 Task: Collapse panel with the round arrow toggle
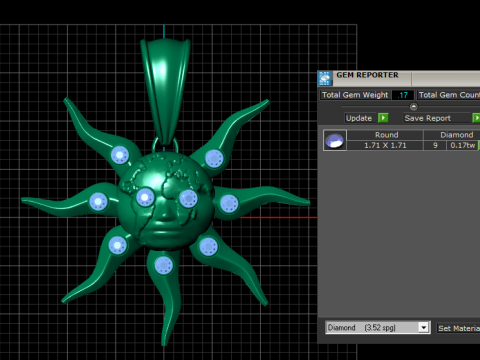pyautogui.click(x=413, y=107)
